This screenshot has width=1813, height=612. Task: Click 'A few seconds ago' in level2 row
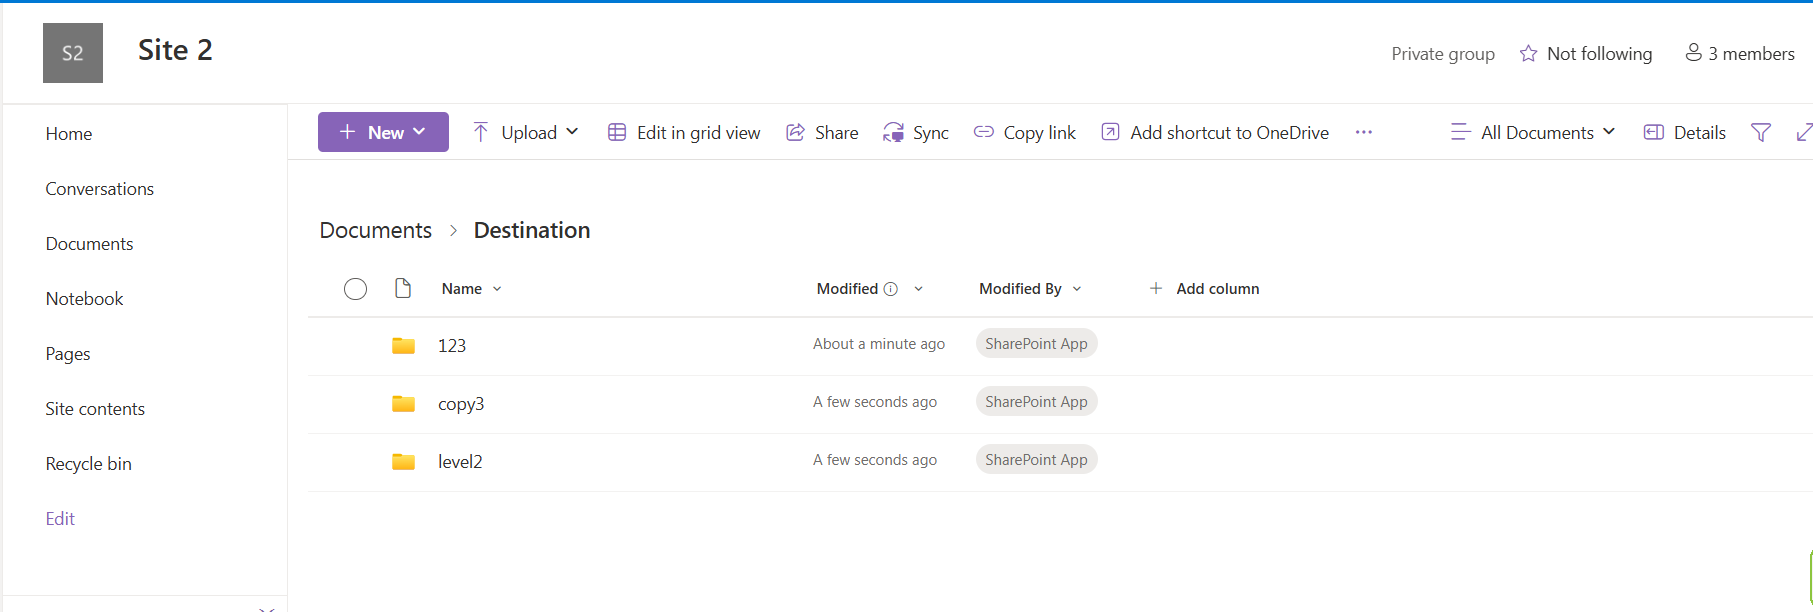pyautogui.click(x=875, y=460)
